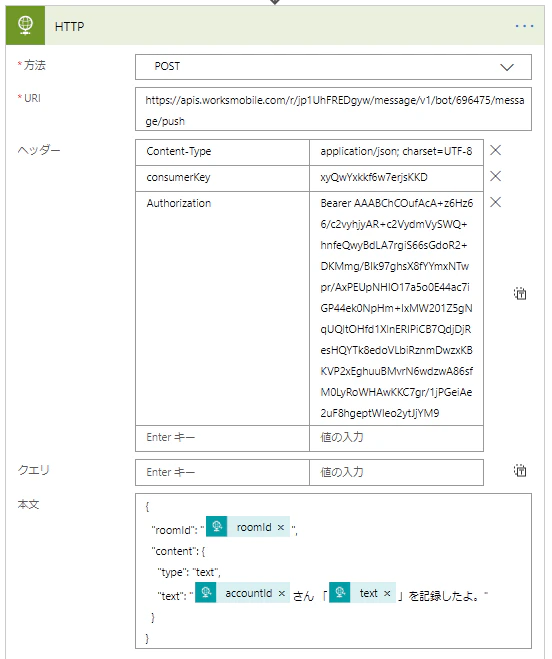Click the 」を記録したよ。 body text
Screen dimensions: 552x659
438,596
